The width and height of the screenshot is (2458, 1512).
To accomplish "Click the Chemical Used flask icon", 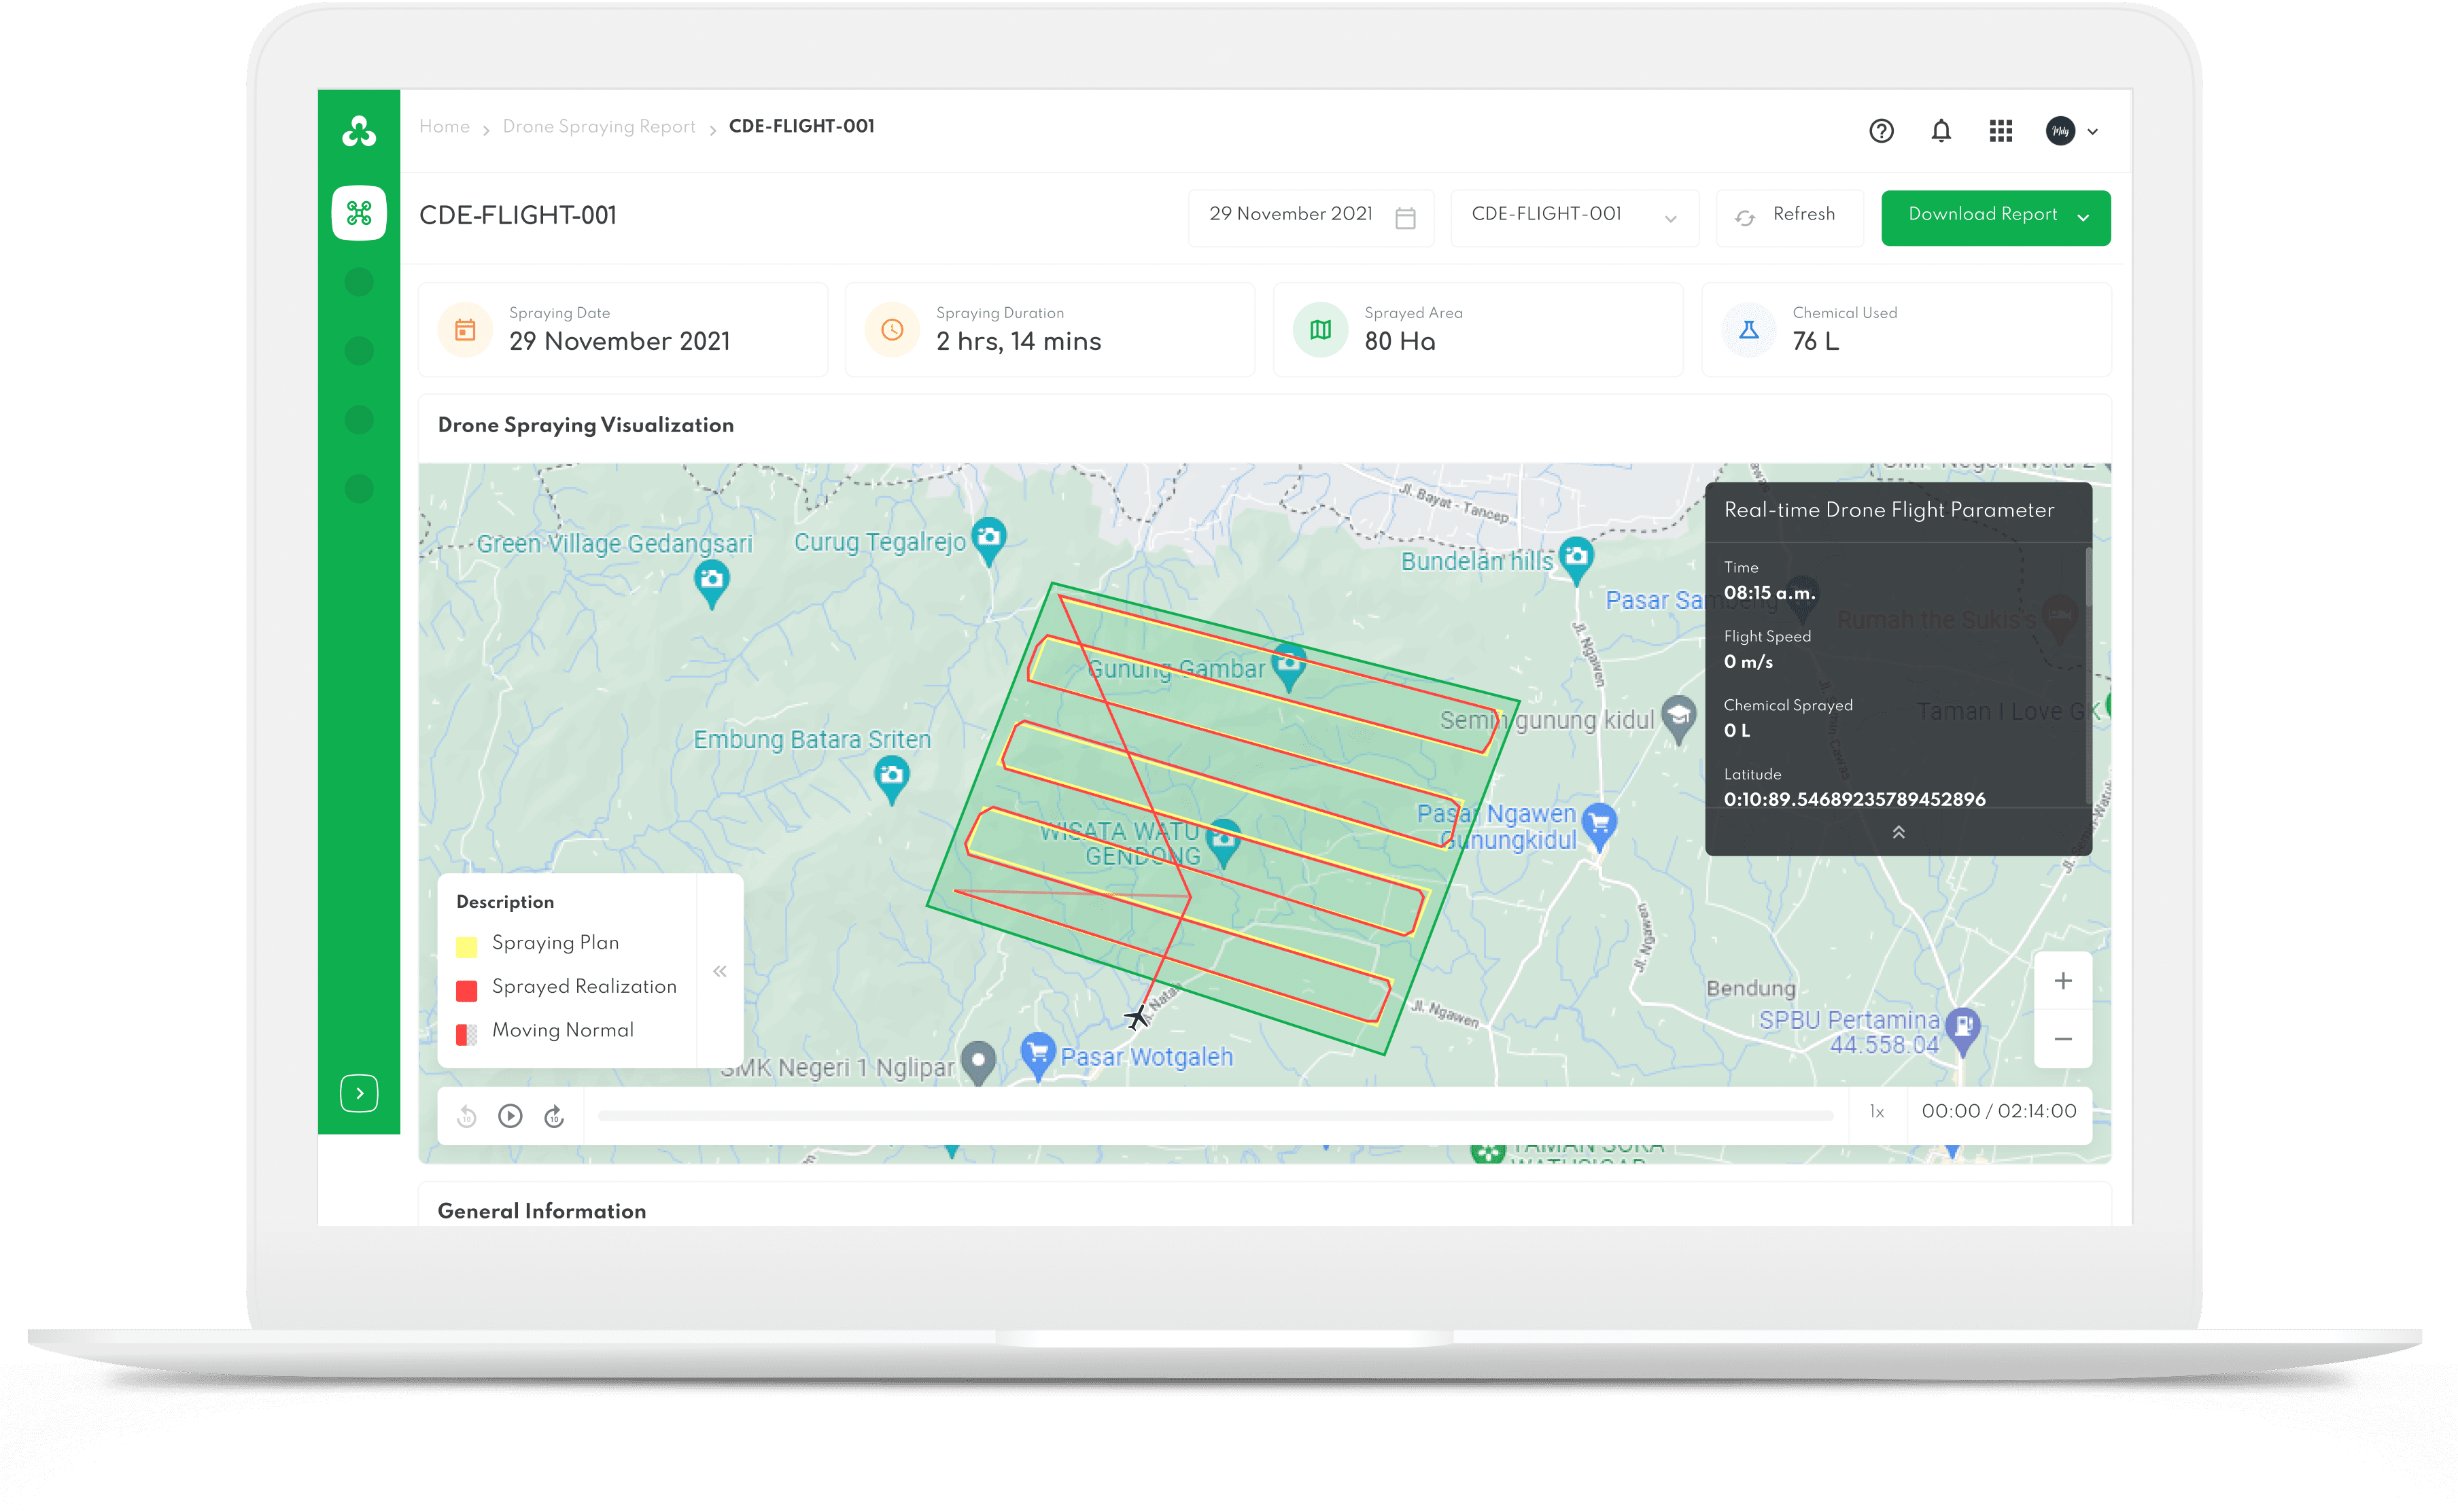I will click(x=1749, y=329).
